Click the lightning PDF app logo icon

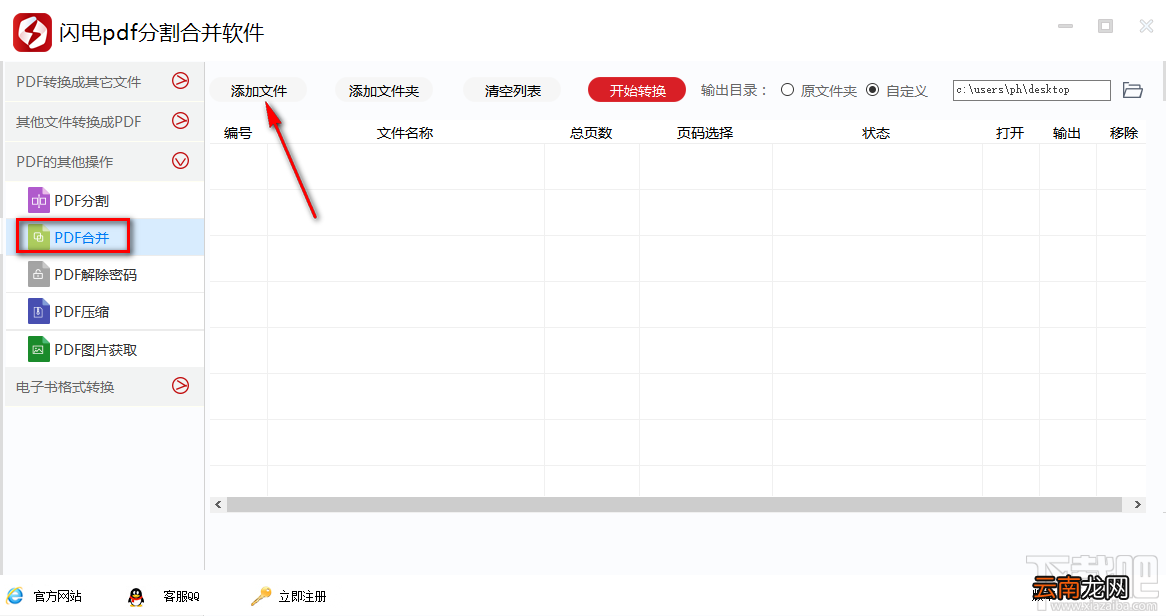(x=32, y=32)
